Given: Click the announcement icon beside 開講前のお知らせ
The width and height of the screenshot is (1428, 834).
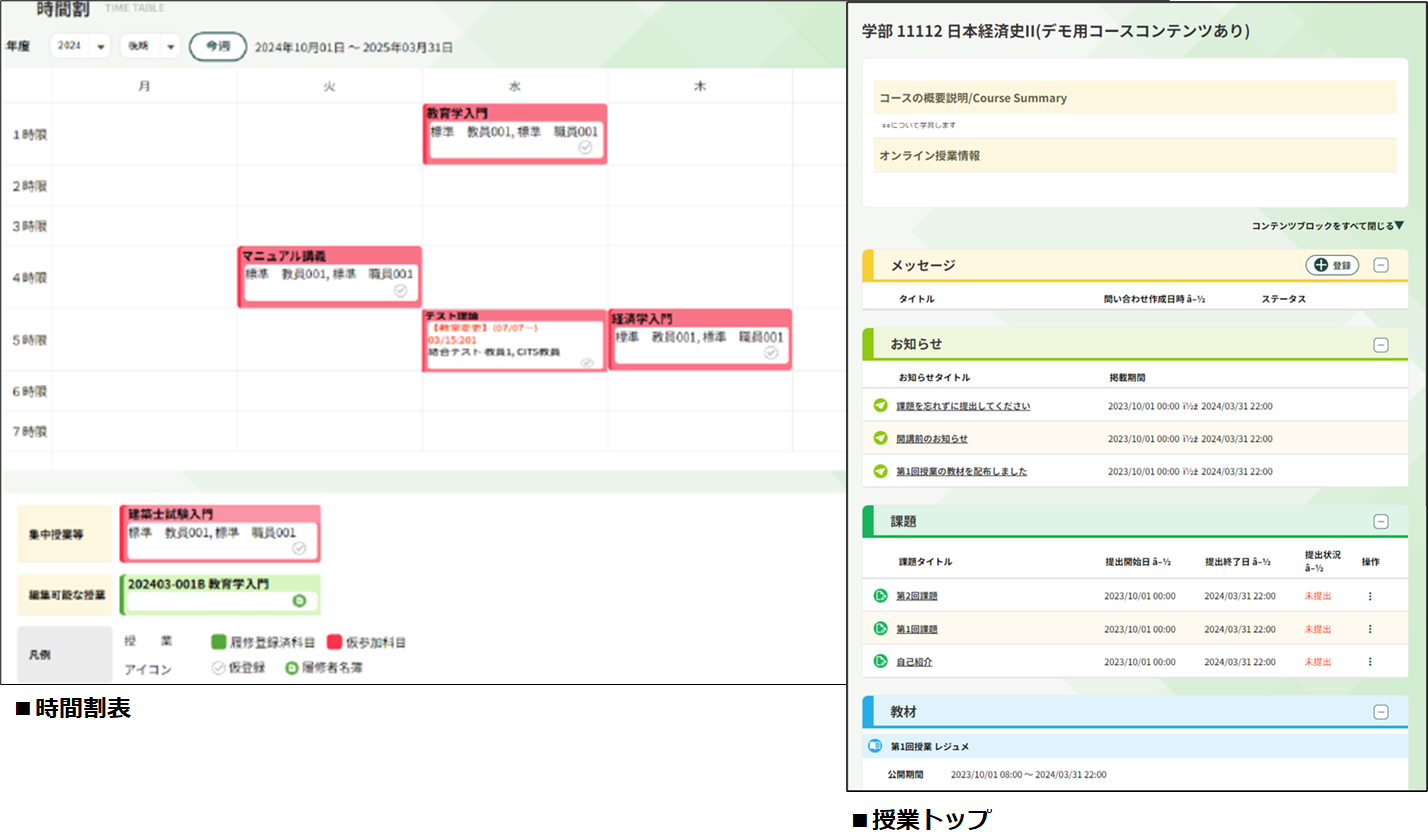Looking at the screenshot, I should 880,438.
